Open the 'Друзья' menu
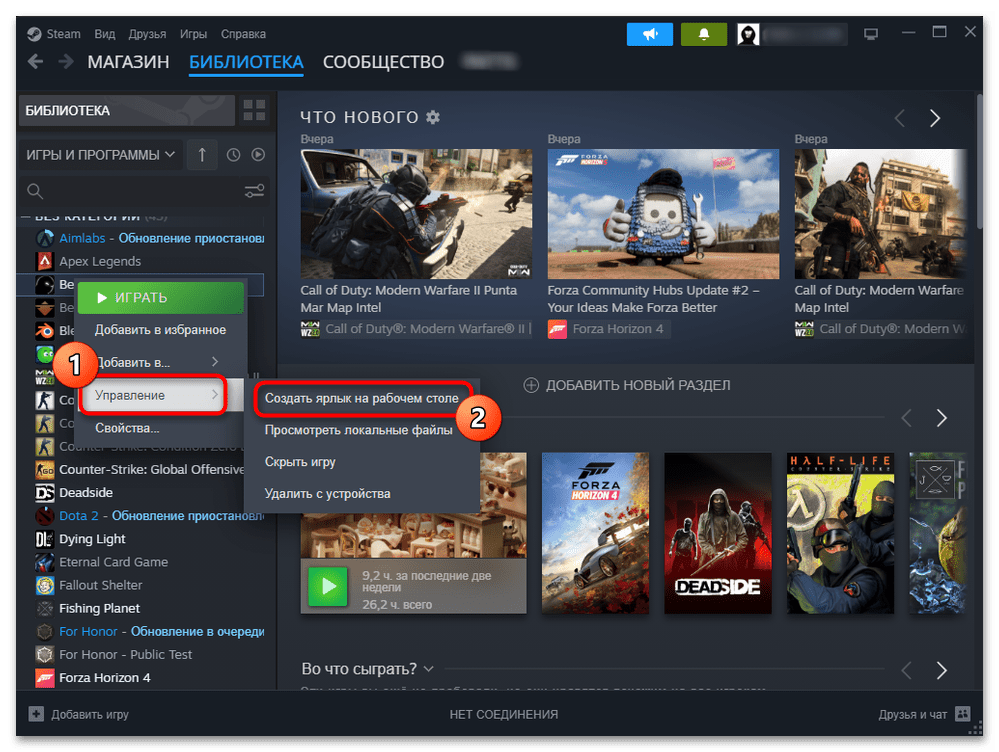This screenshot has width=999, height=752. [147, 34]
